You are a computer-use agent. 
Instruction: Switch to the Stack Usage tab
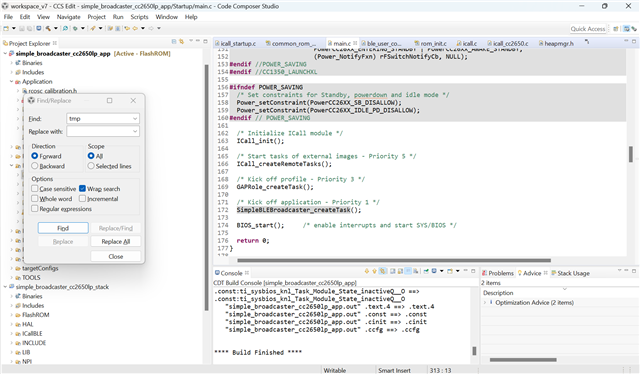click(570, 273)
